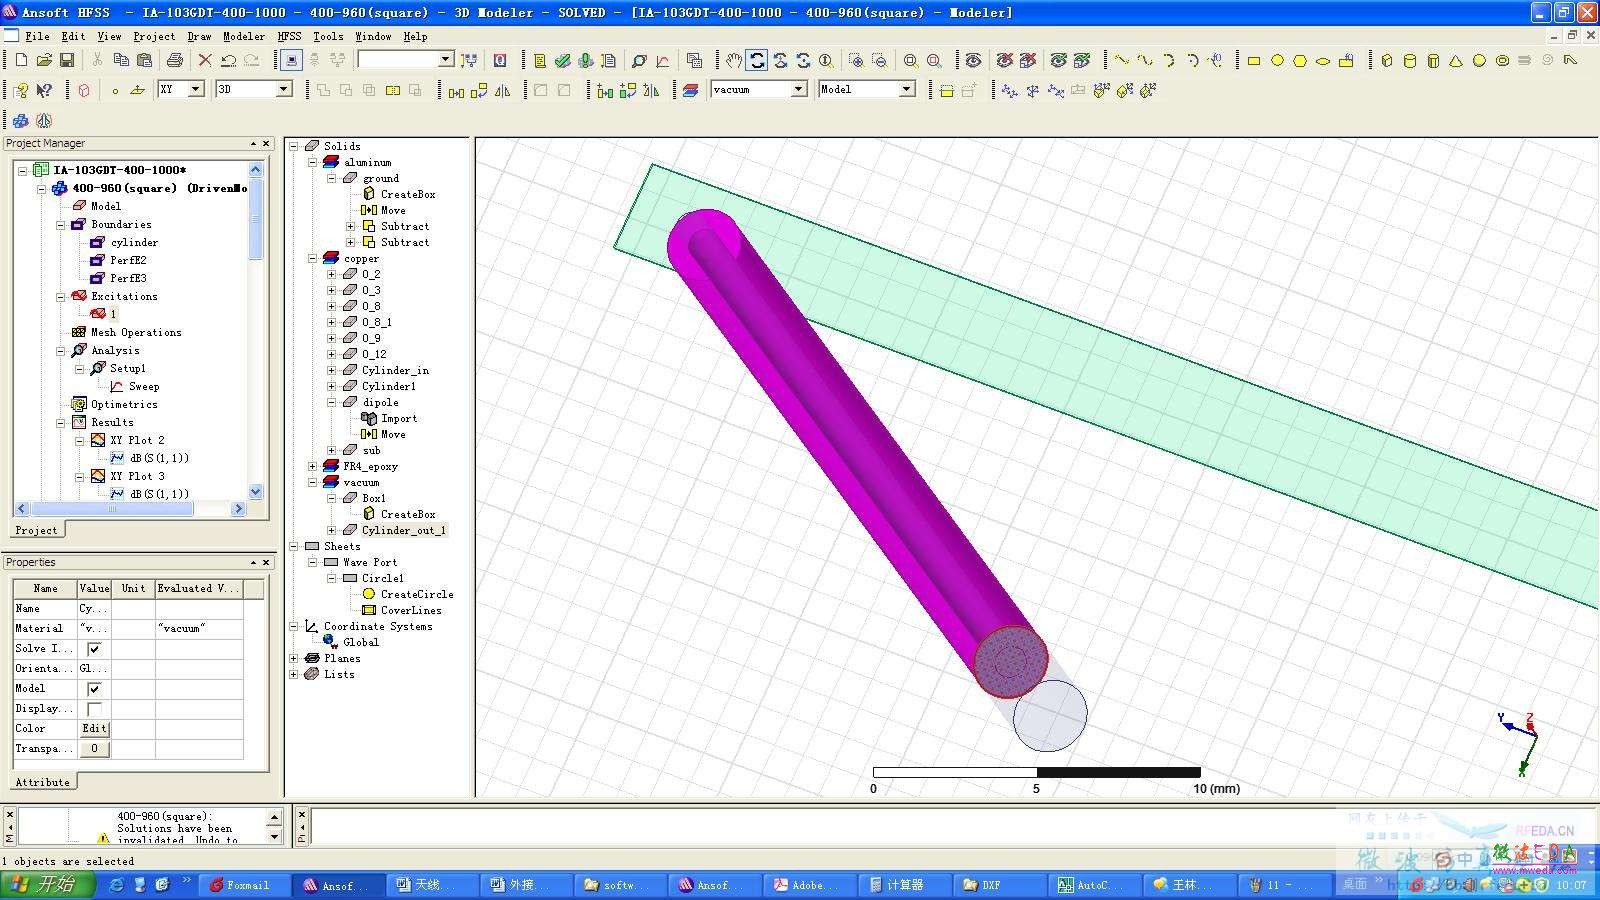
Task: Click the Open project folder icon
Action: tap(44, 60)
